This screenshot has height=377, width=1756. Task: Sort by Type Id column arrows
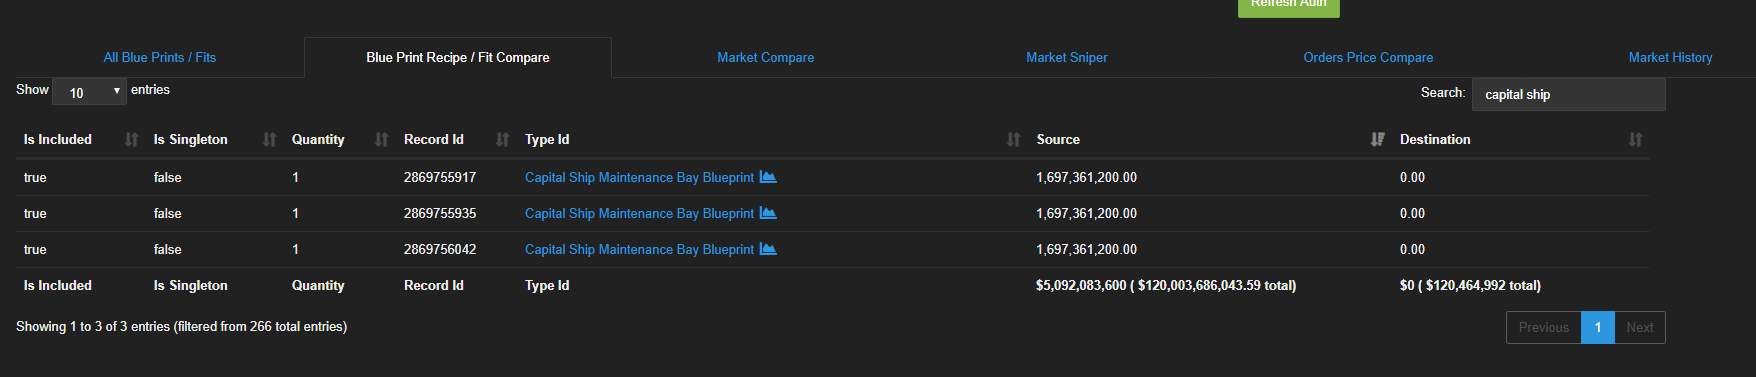(1013, 140)
